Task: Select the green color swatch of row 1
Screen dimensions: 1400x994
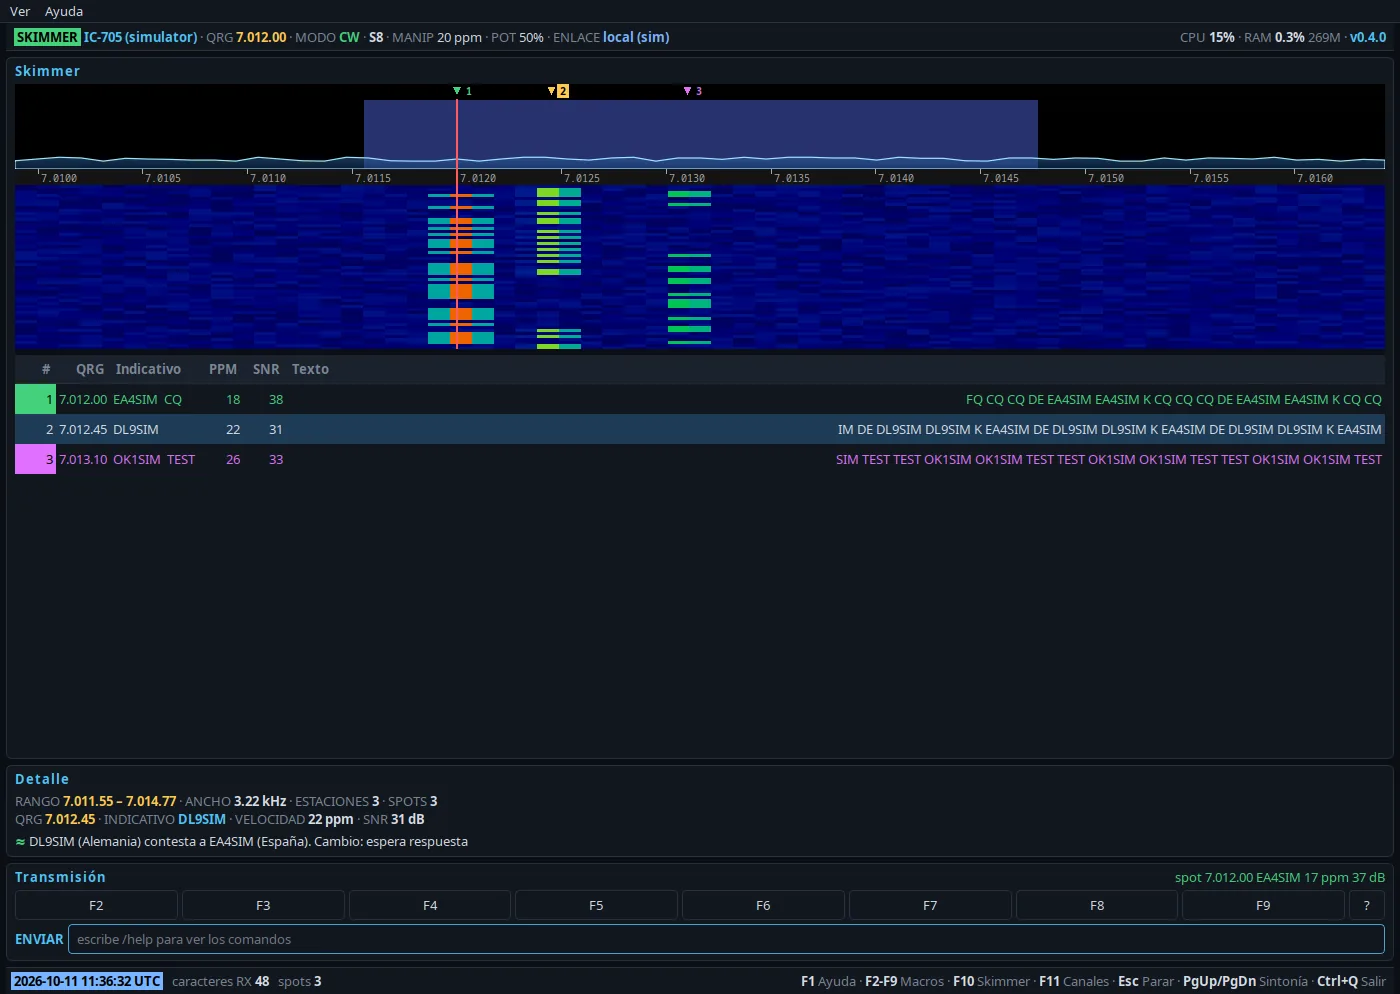Action: click(x=35, y=399)
